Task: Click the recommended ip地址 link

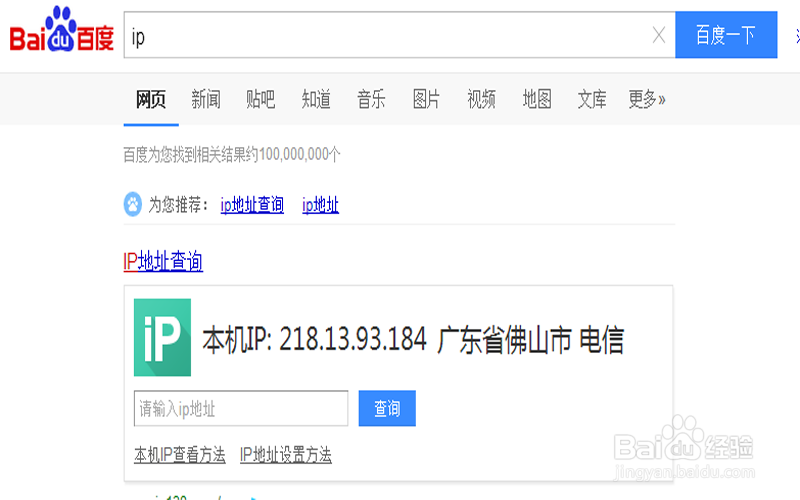Action: click(320, 205)
